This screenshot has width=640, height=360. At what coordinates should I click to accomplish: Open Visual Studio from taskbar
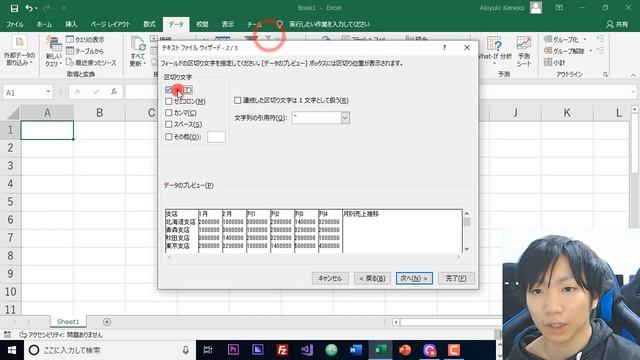pos(307,350)
